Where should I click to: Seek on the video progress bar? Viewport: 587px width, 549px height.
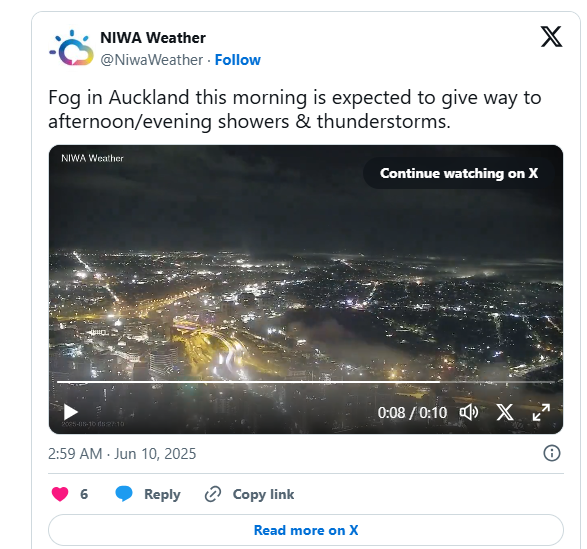point(305,382)
